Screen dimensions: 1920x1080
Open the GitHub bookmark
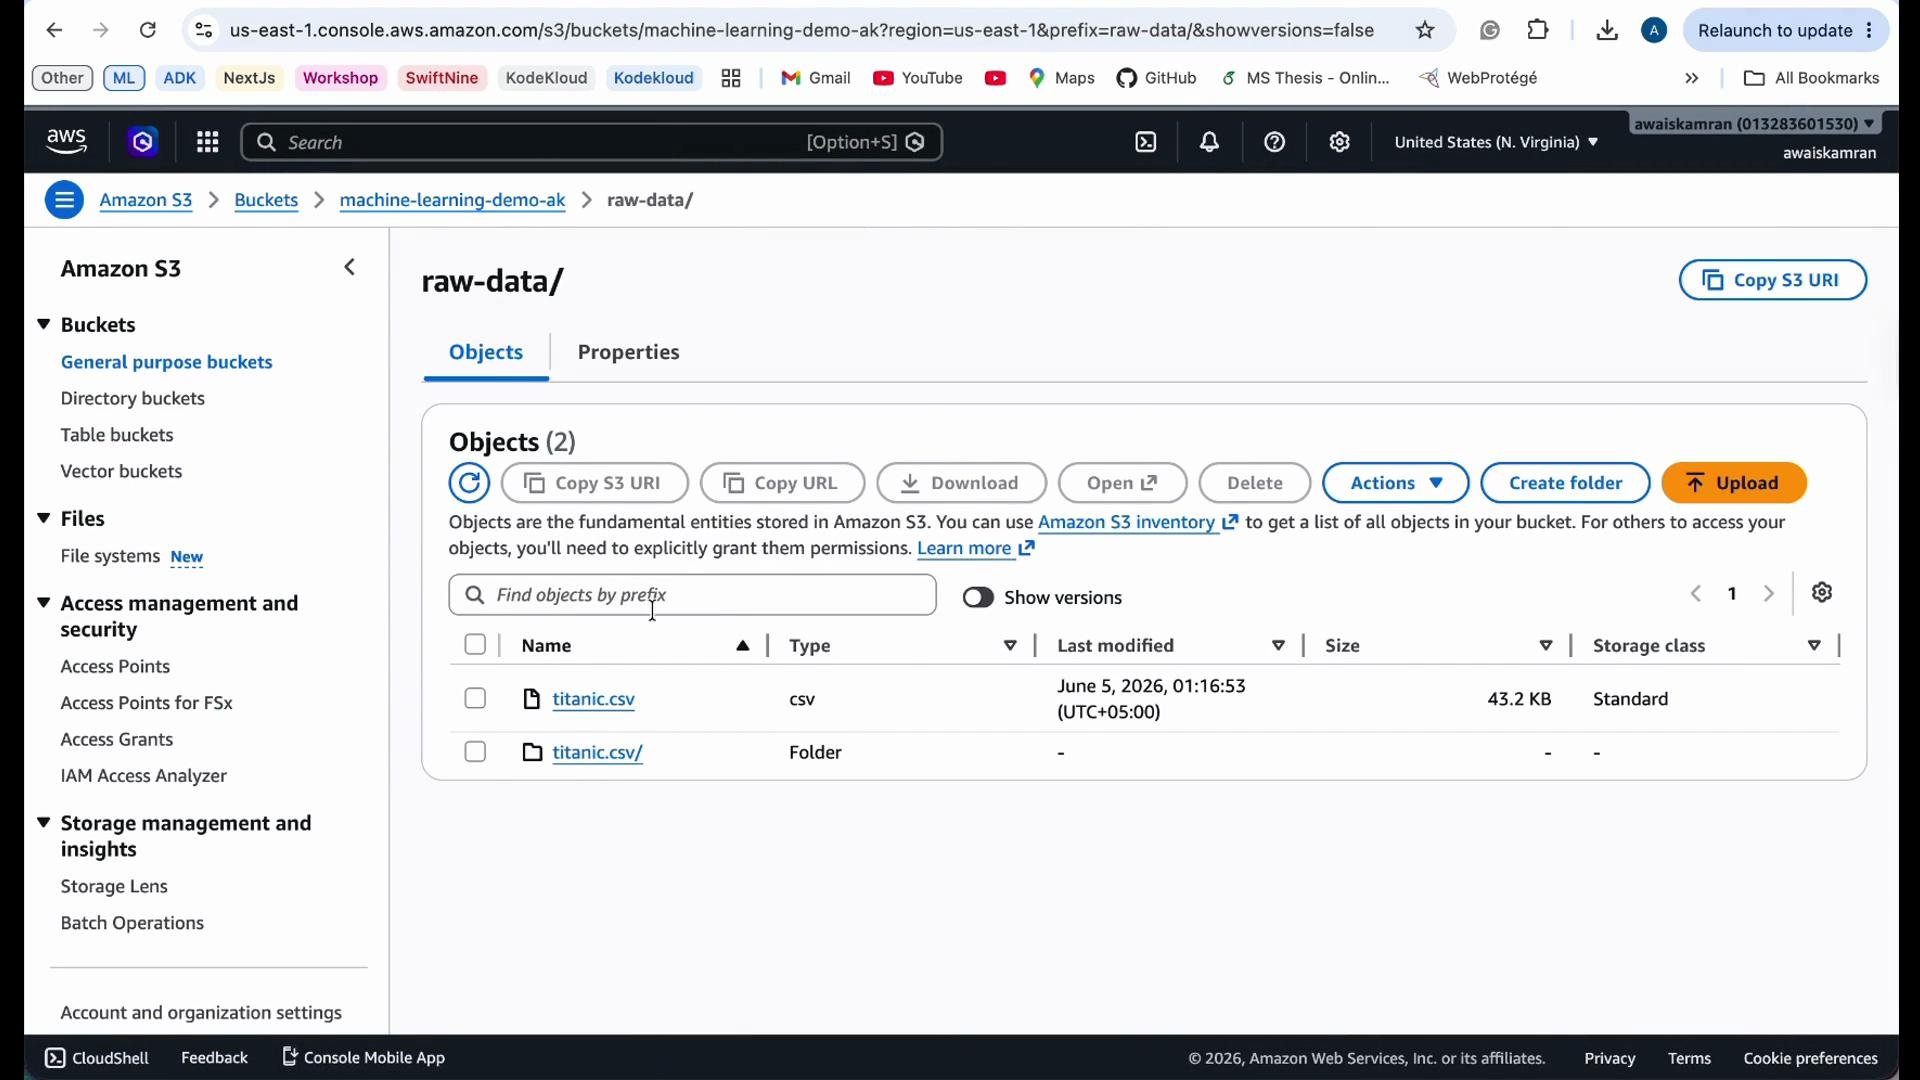point(1158,79)
